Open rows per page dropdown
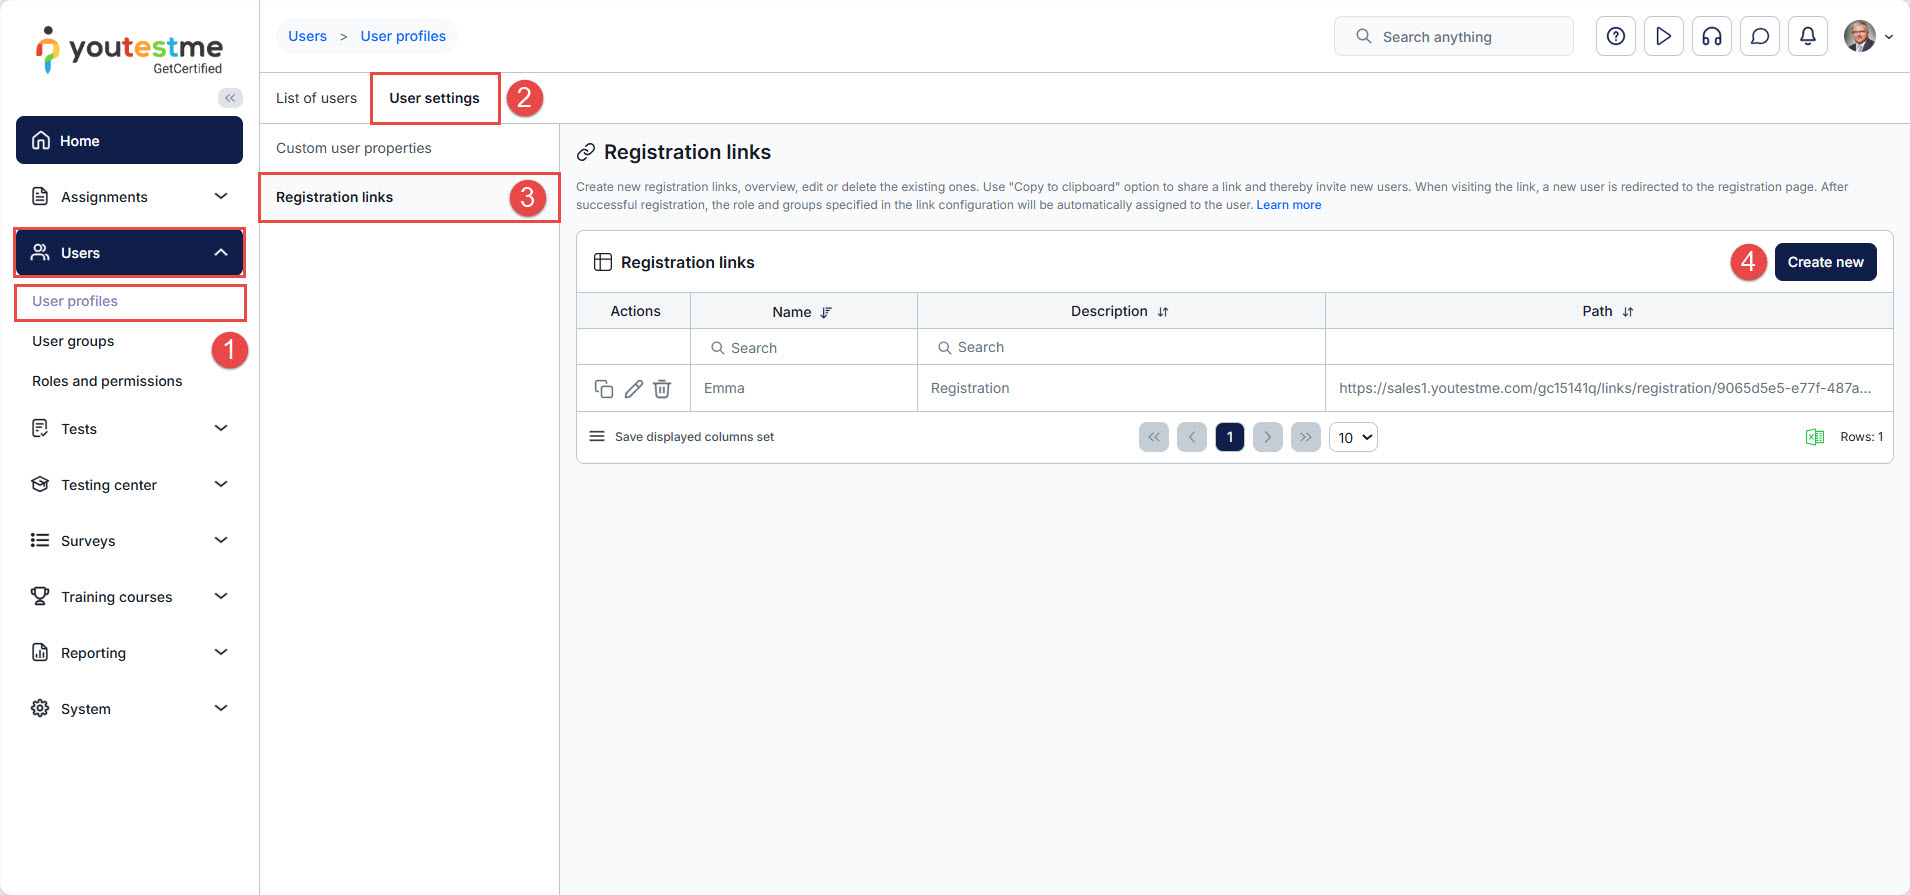The width and height of the screenshot is (1910, 895). 1353,437
